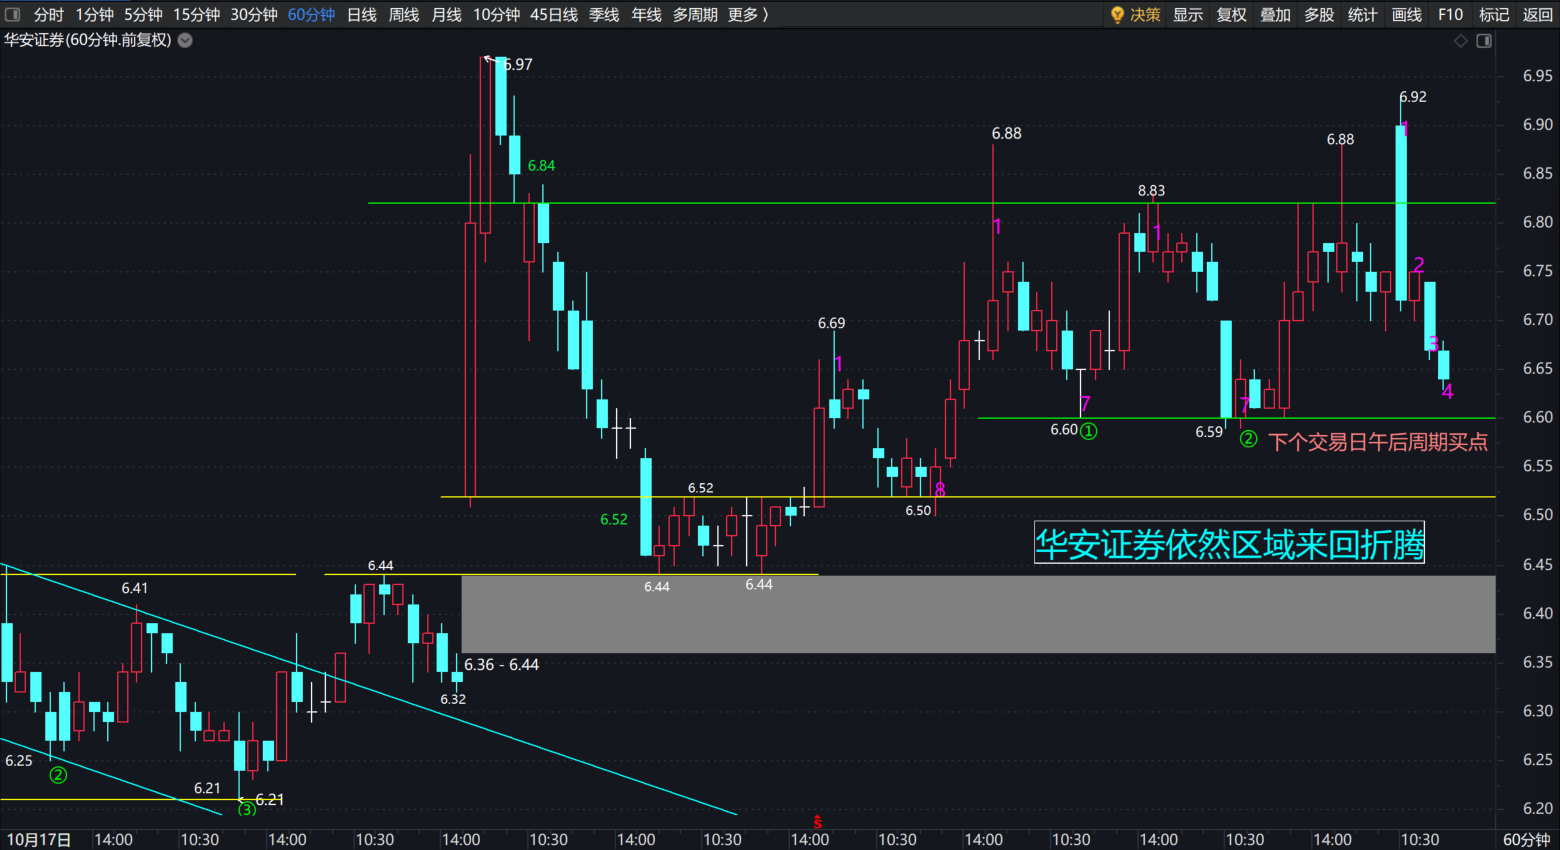Open 多股 multi-stock view
This screenshot has height=850, width=1560.
(x=1319, y=14)
